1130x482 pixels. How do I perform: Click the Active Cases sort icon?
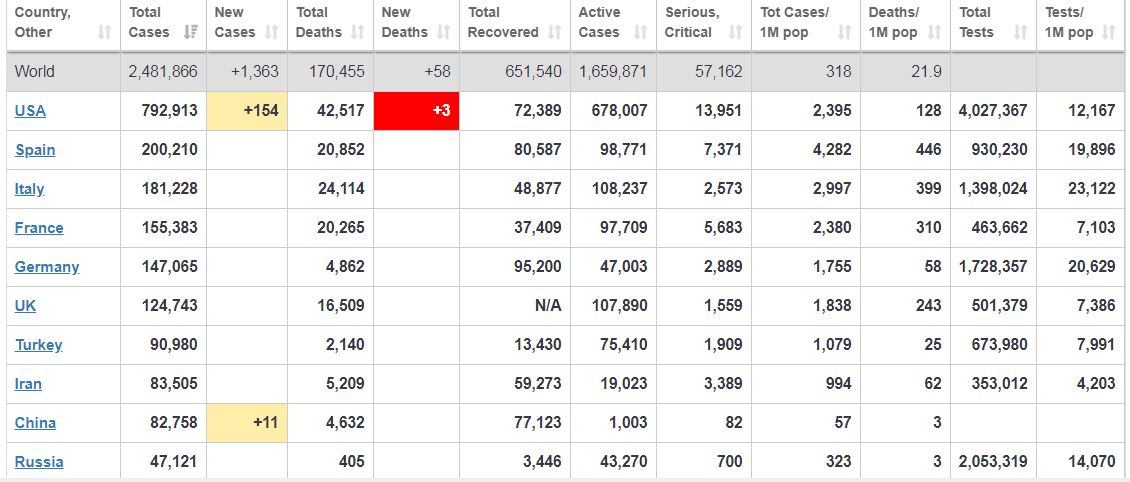point(640,33)
